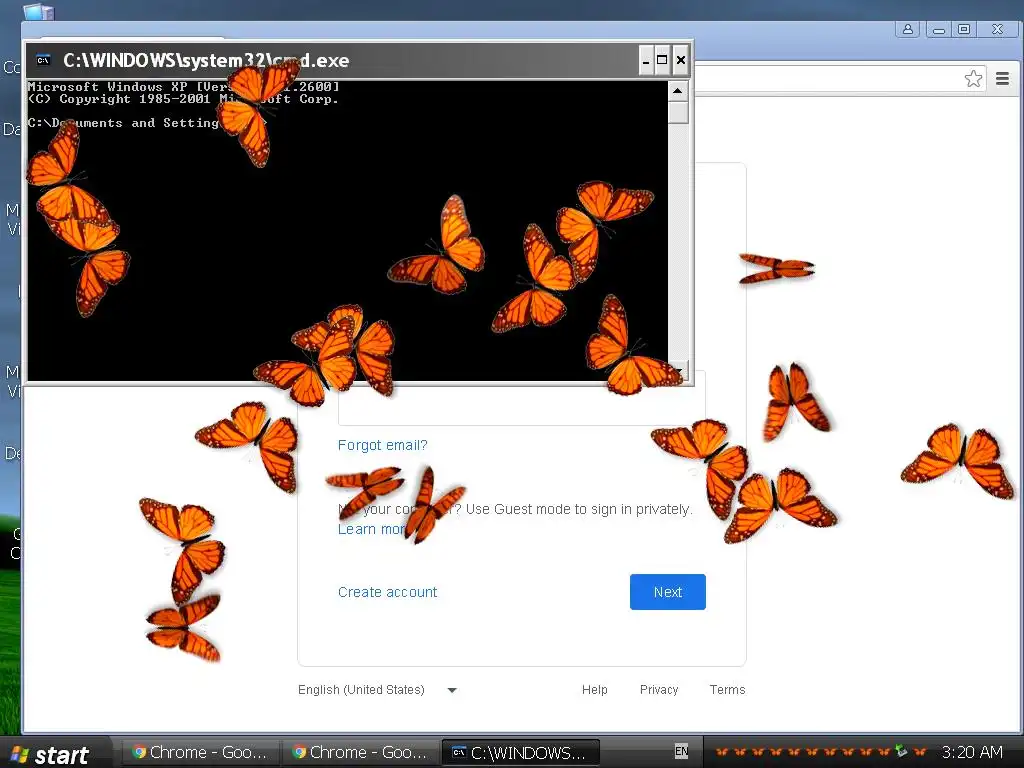
Task: Open the cmd.exe window system icon
Action: pyautogui.click(x=43, y=60)
